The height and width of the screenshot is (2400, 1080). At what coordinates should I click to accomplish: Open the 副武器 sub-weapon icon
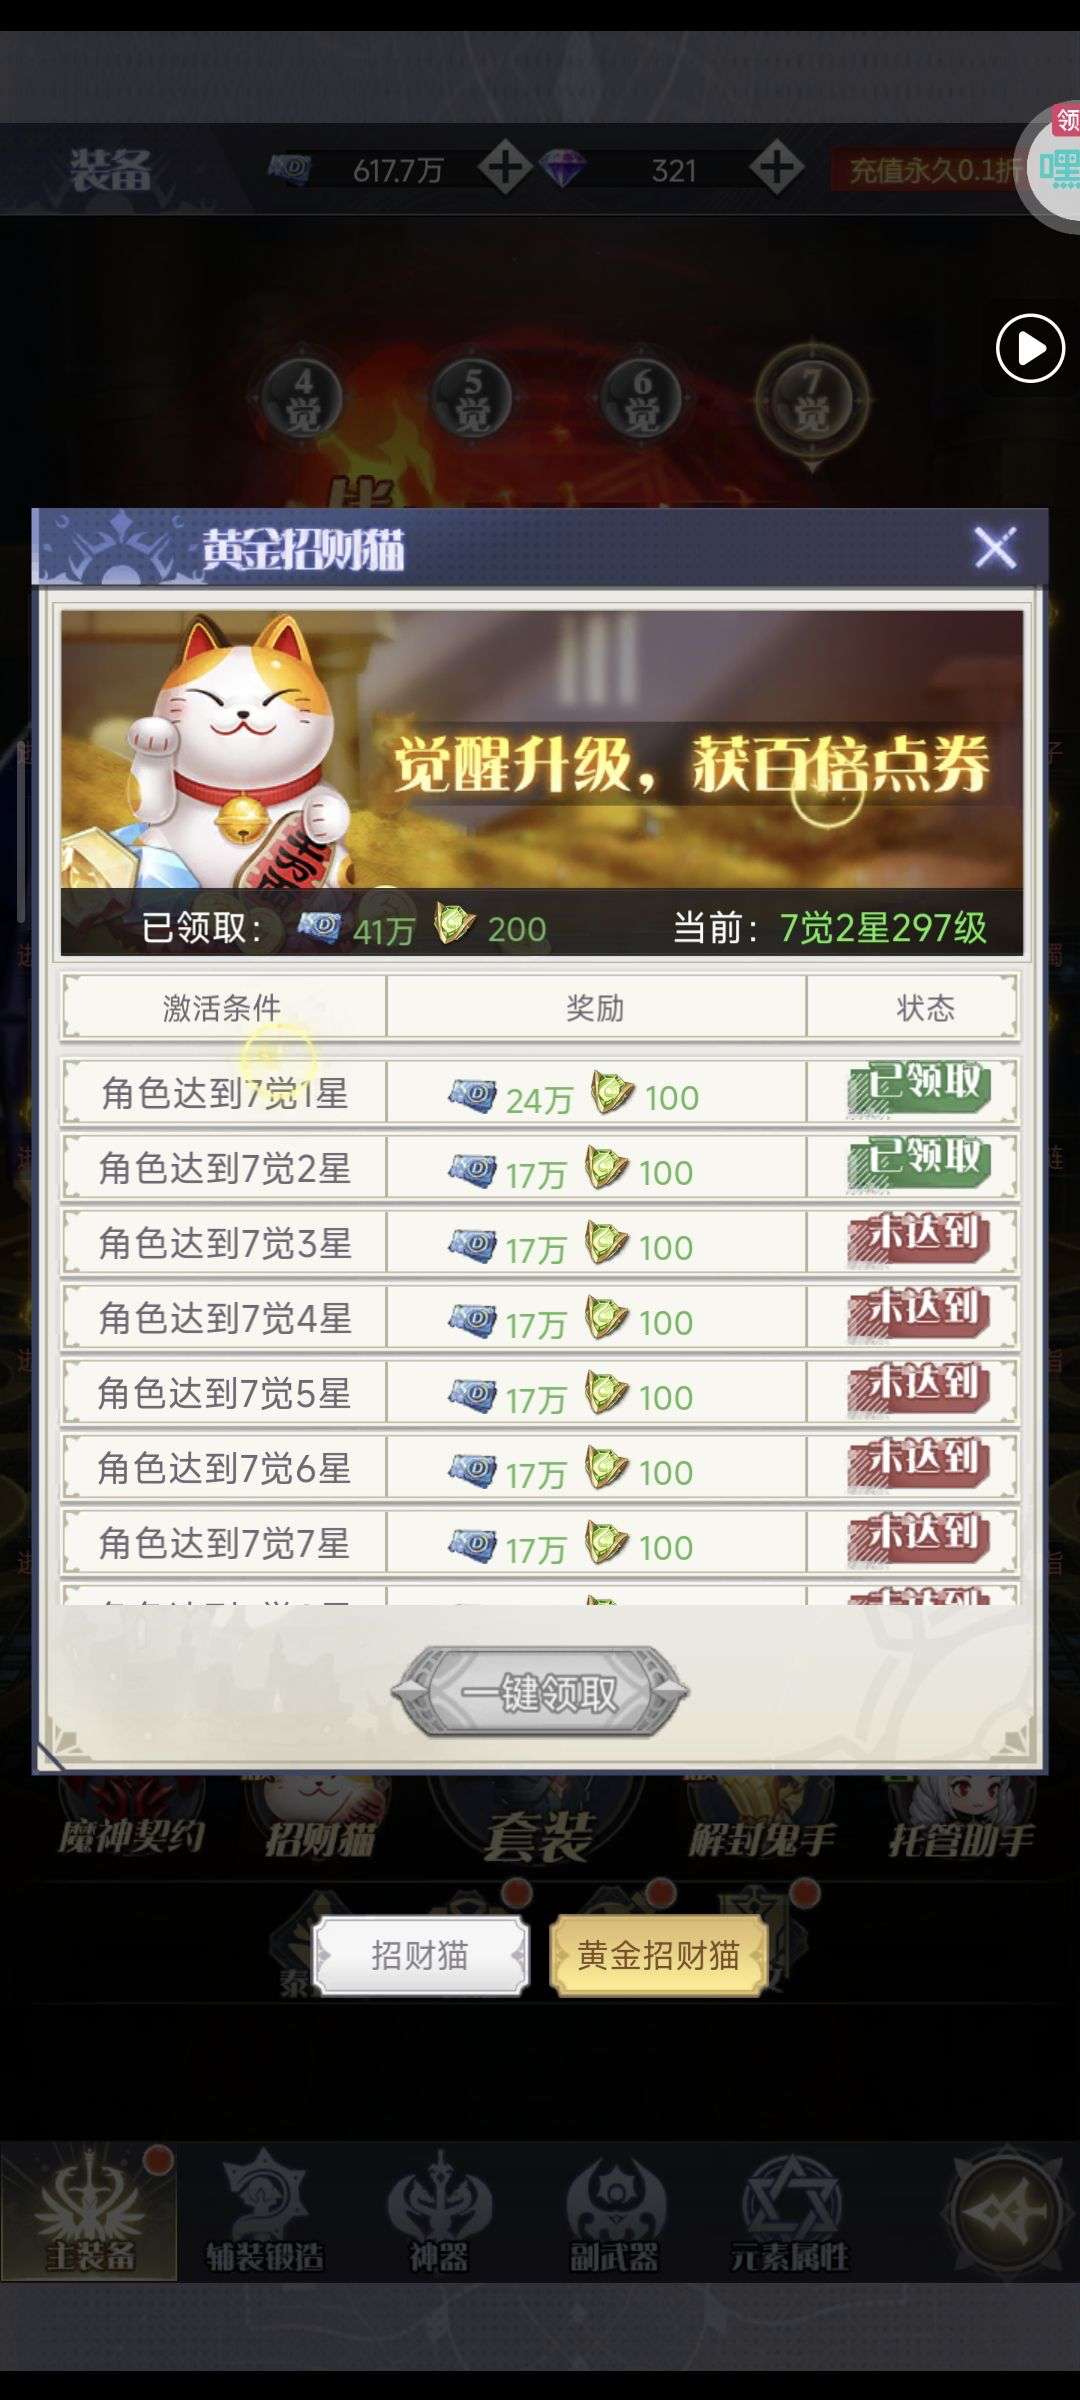(614, 2211)
